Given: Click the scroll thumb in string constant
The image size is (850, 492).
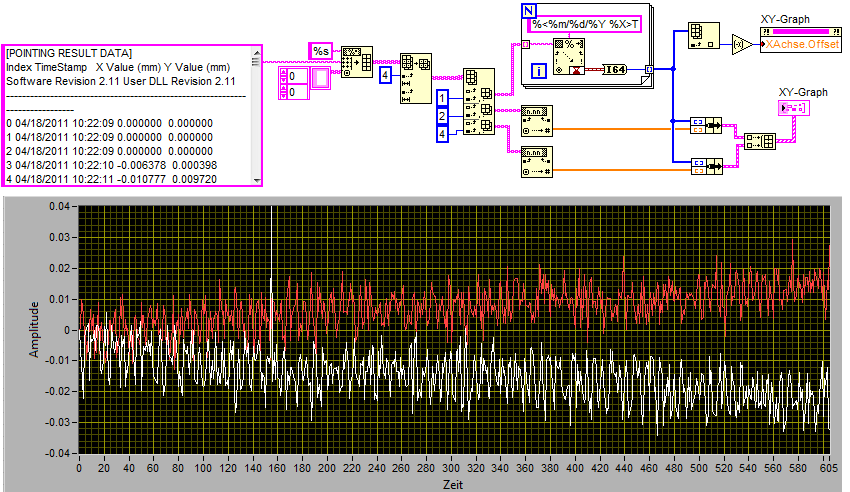Looking at the screenshot, I should [256, 62].
